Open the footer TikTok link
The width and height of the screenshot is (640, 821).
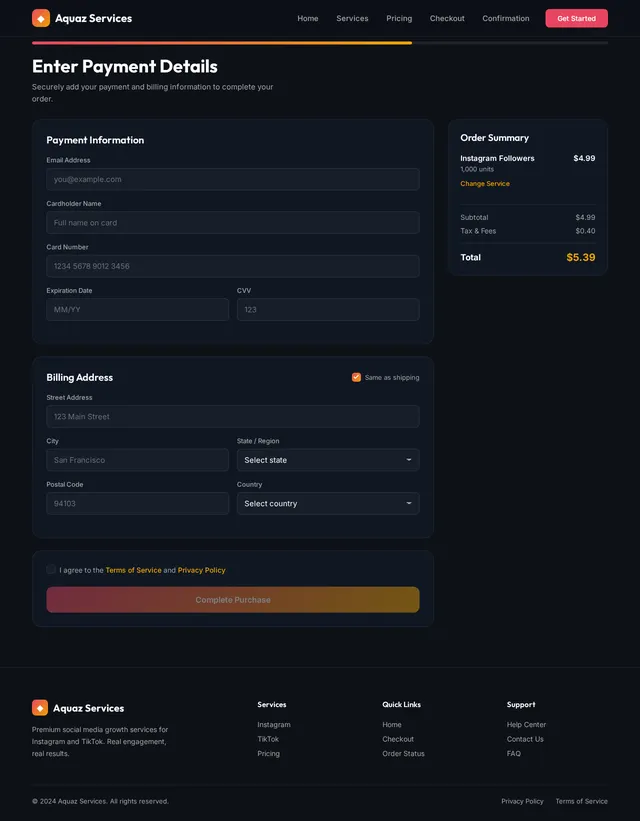pos(268,739)
